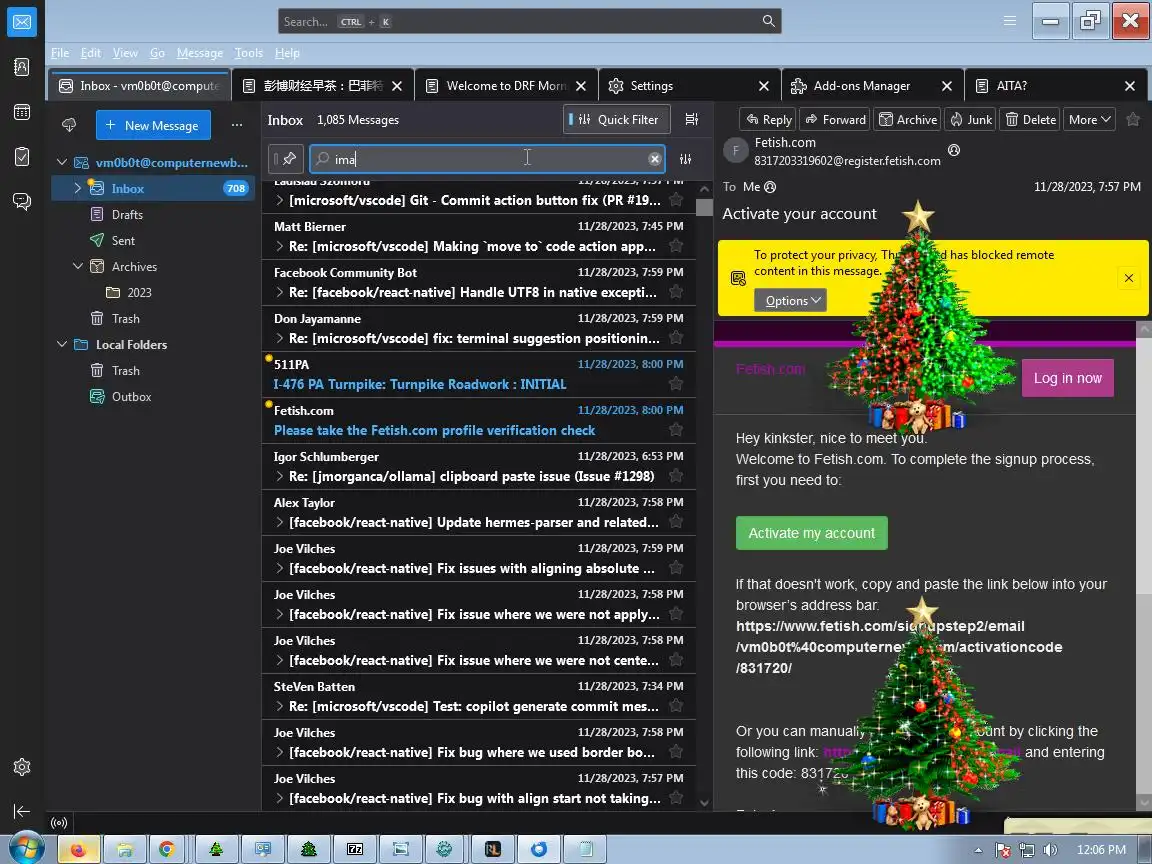Collapse the Local Folders section
The image size is (1152, 864).
[62, 344]
